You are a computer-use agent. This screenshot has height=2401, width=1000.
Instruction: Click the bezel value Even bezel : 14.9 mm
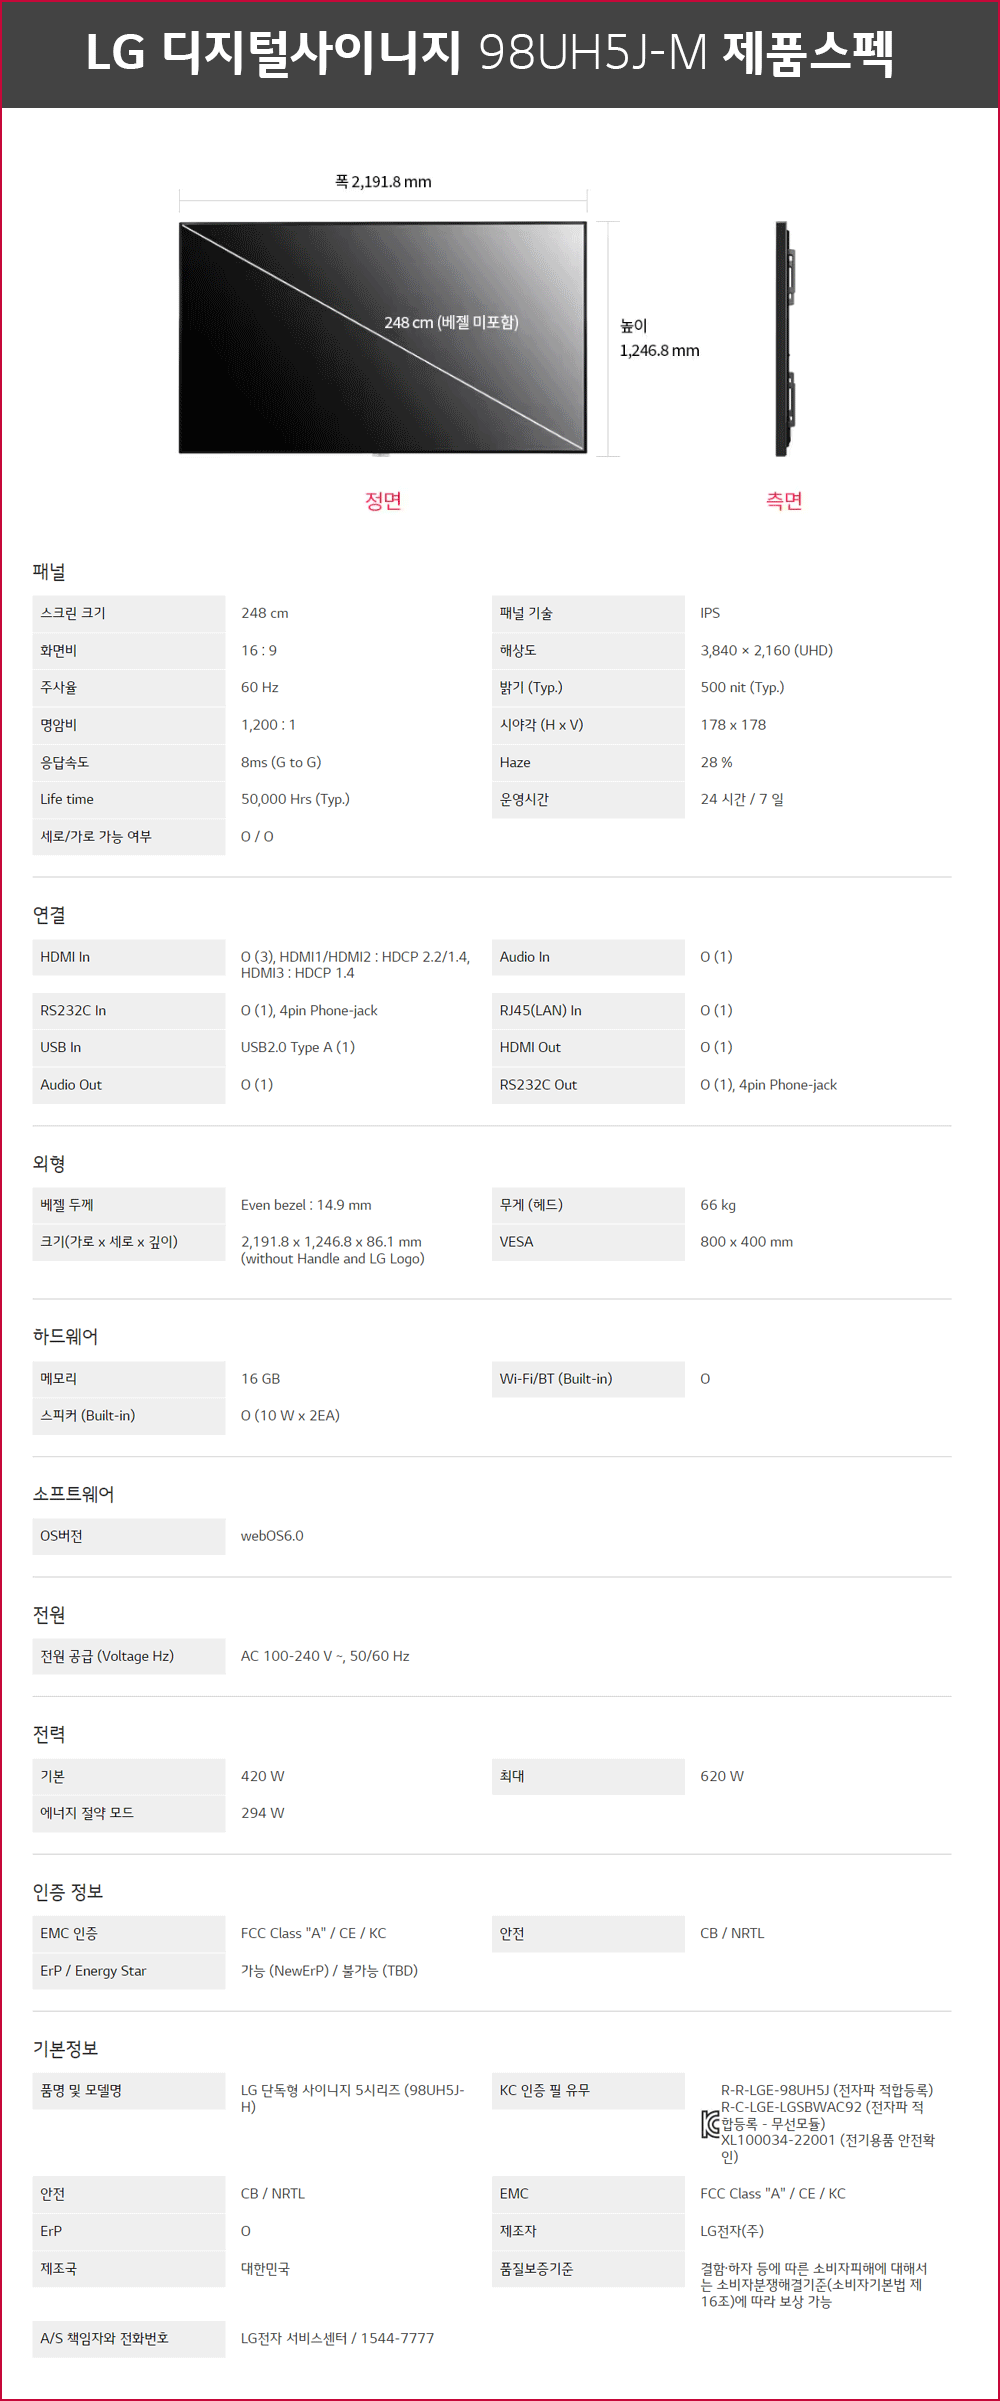coord(306,1205)
